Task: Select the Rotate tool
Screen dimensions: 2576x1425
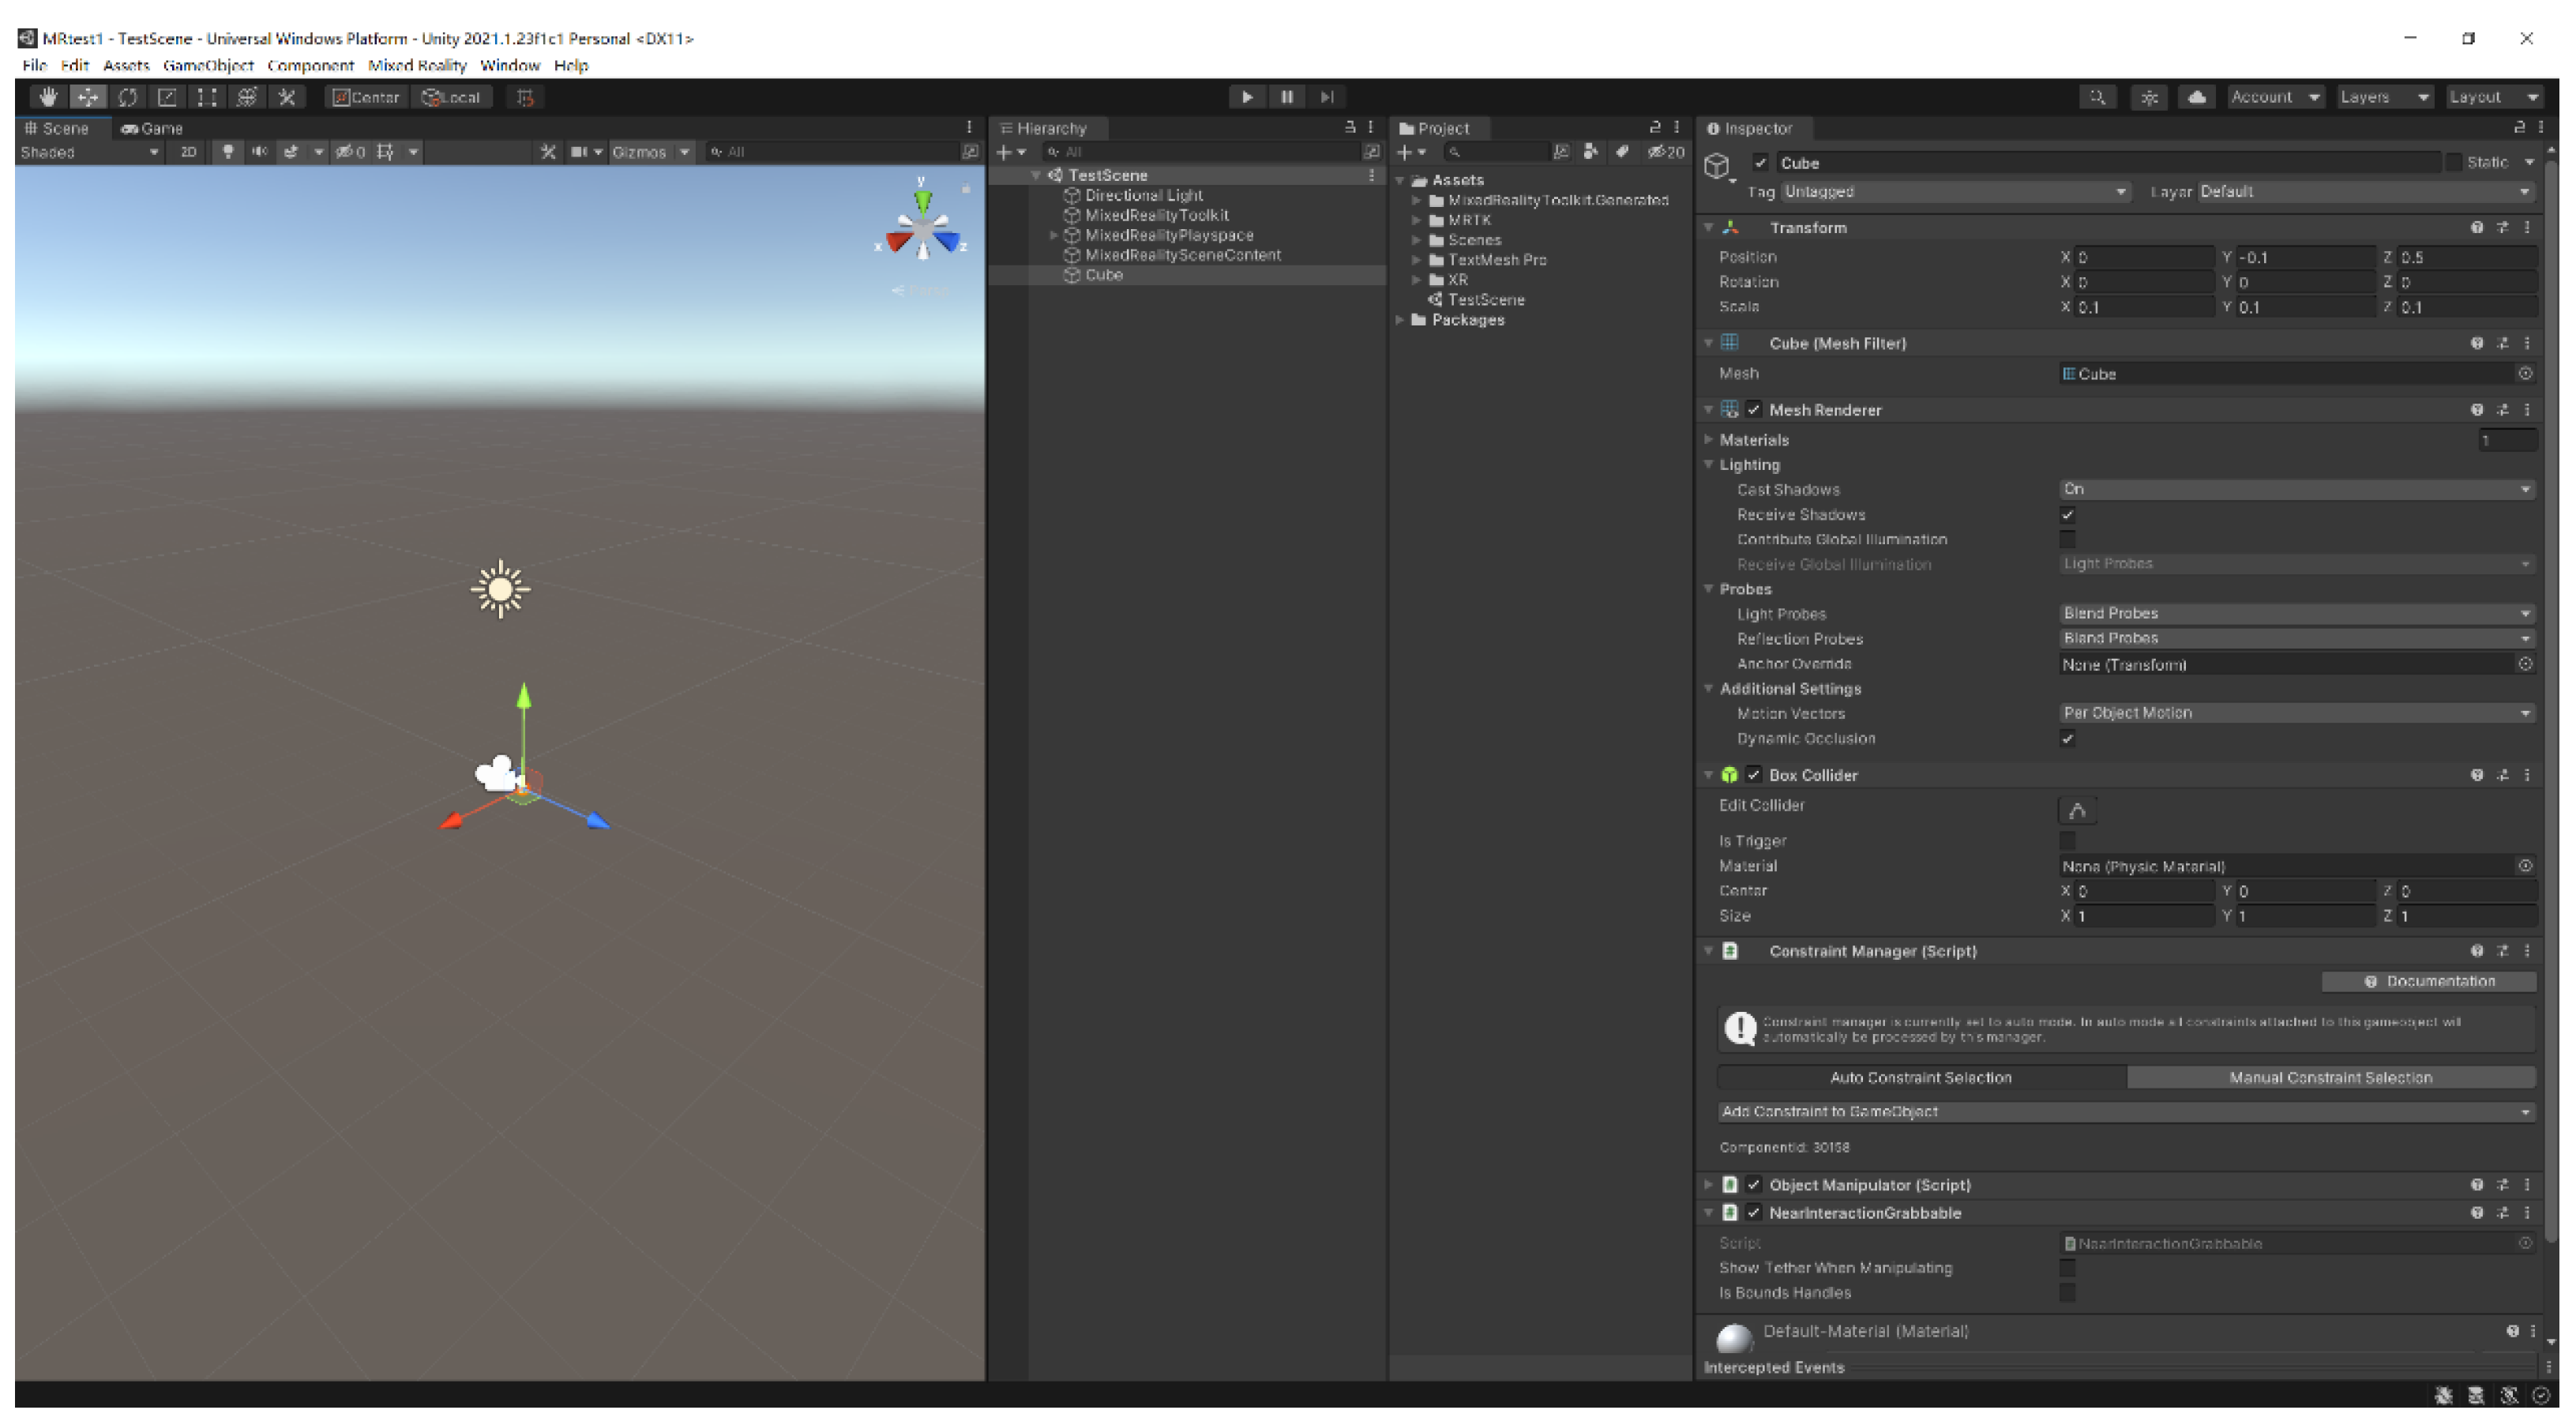Action: 127,97
